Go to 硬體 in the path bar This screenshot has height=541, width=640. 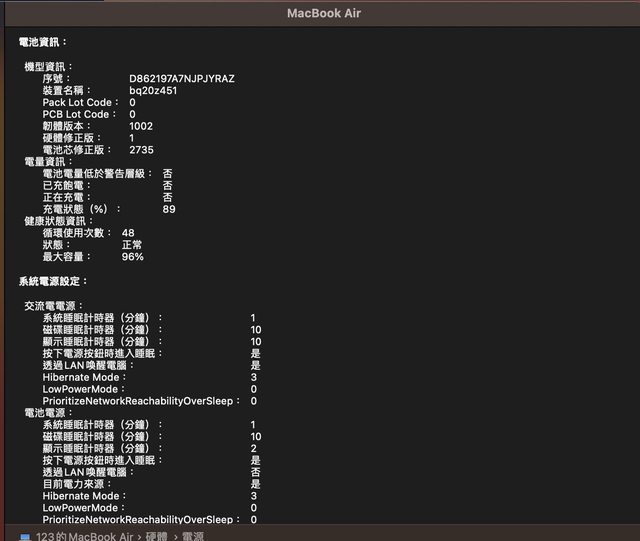(x=157, y=536)
